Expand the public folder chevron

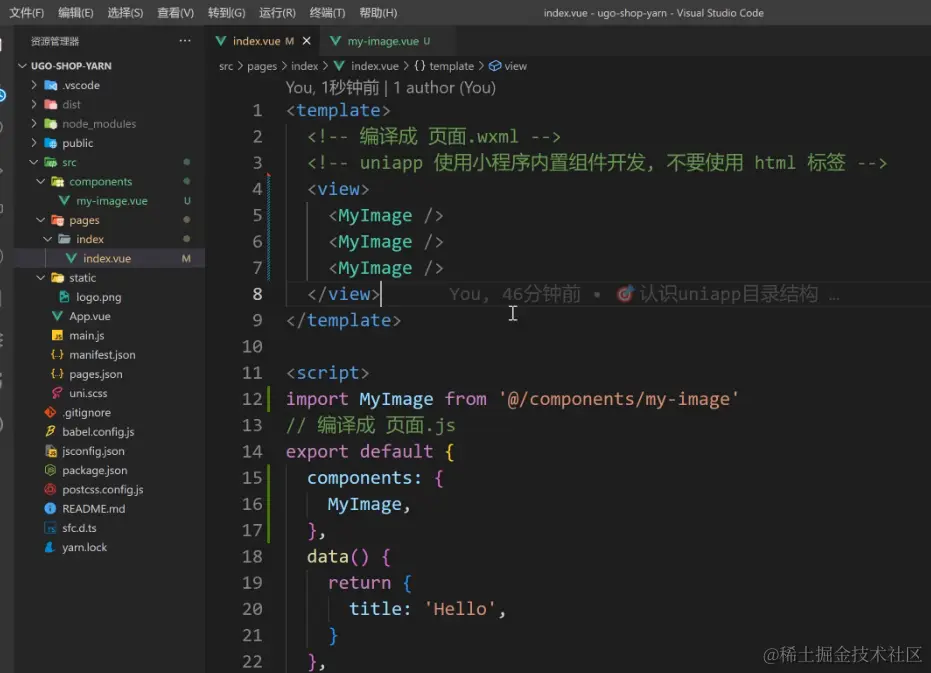click(34, 143)
